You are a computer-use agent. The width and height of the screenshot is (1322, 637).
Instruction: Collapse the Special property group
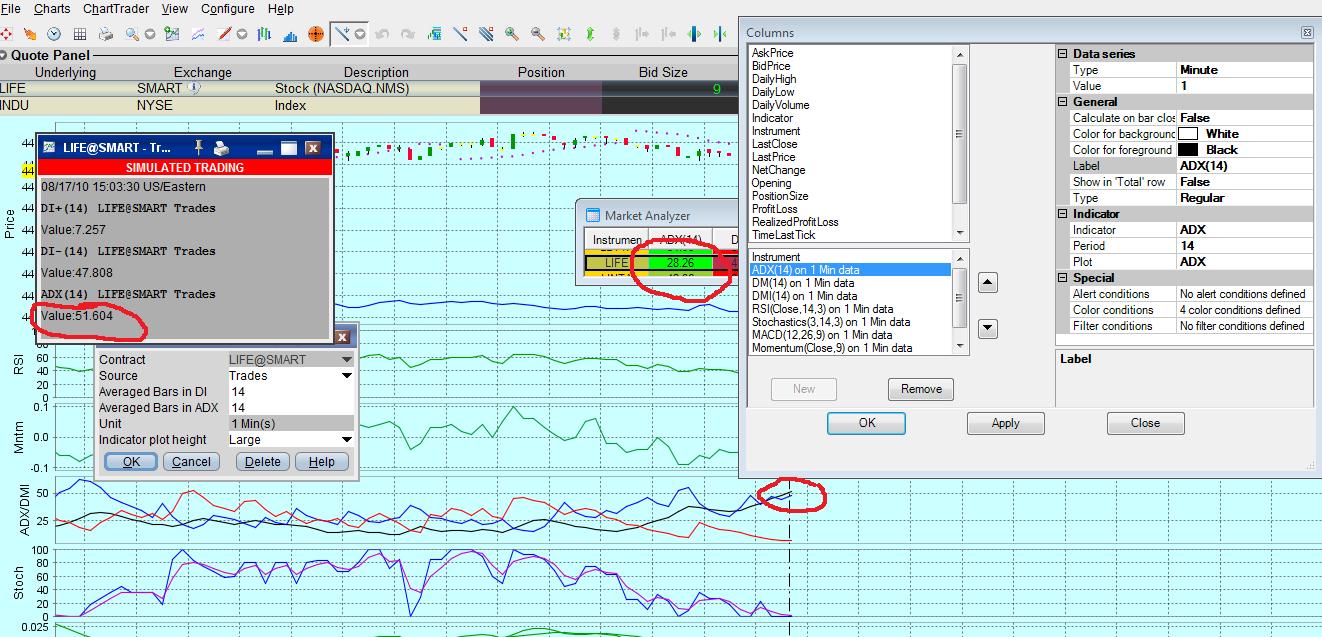tap(1064, 278)
